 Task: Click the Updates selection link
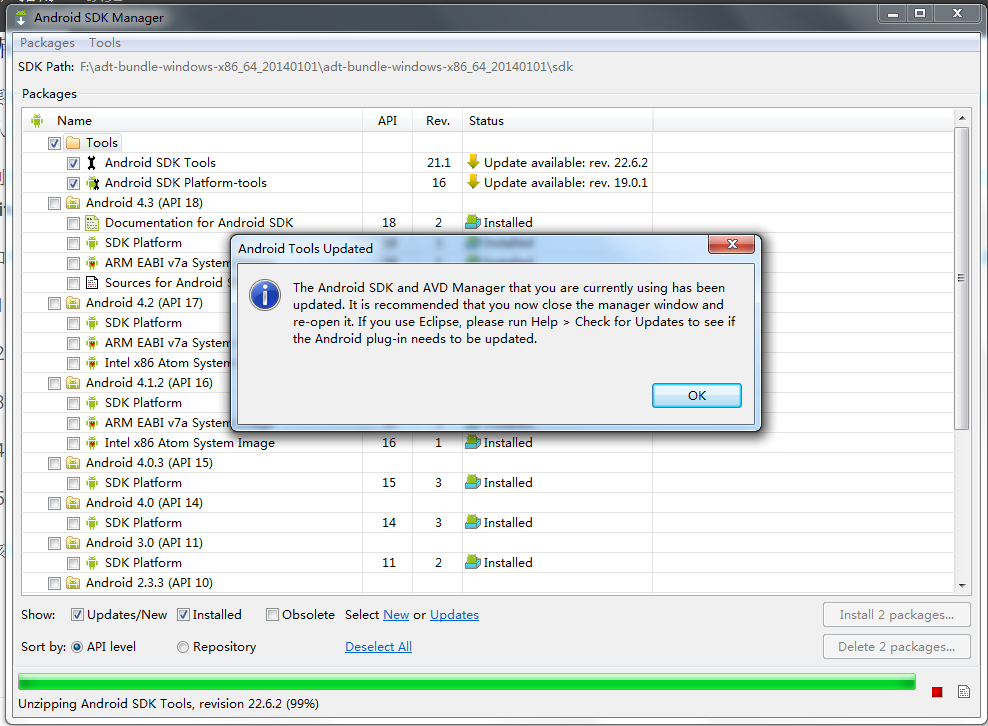pyautogui.click(x=454, y=614)
